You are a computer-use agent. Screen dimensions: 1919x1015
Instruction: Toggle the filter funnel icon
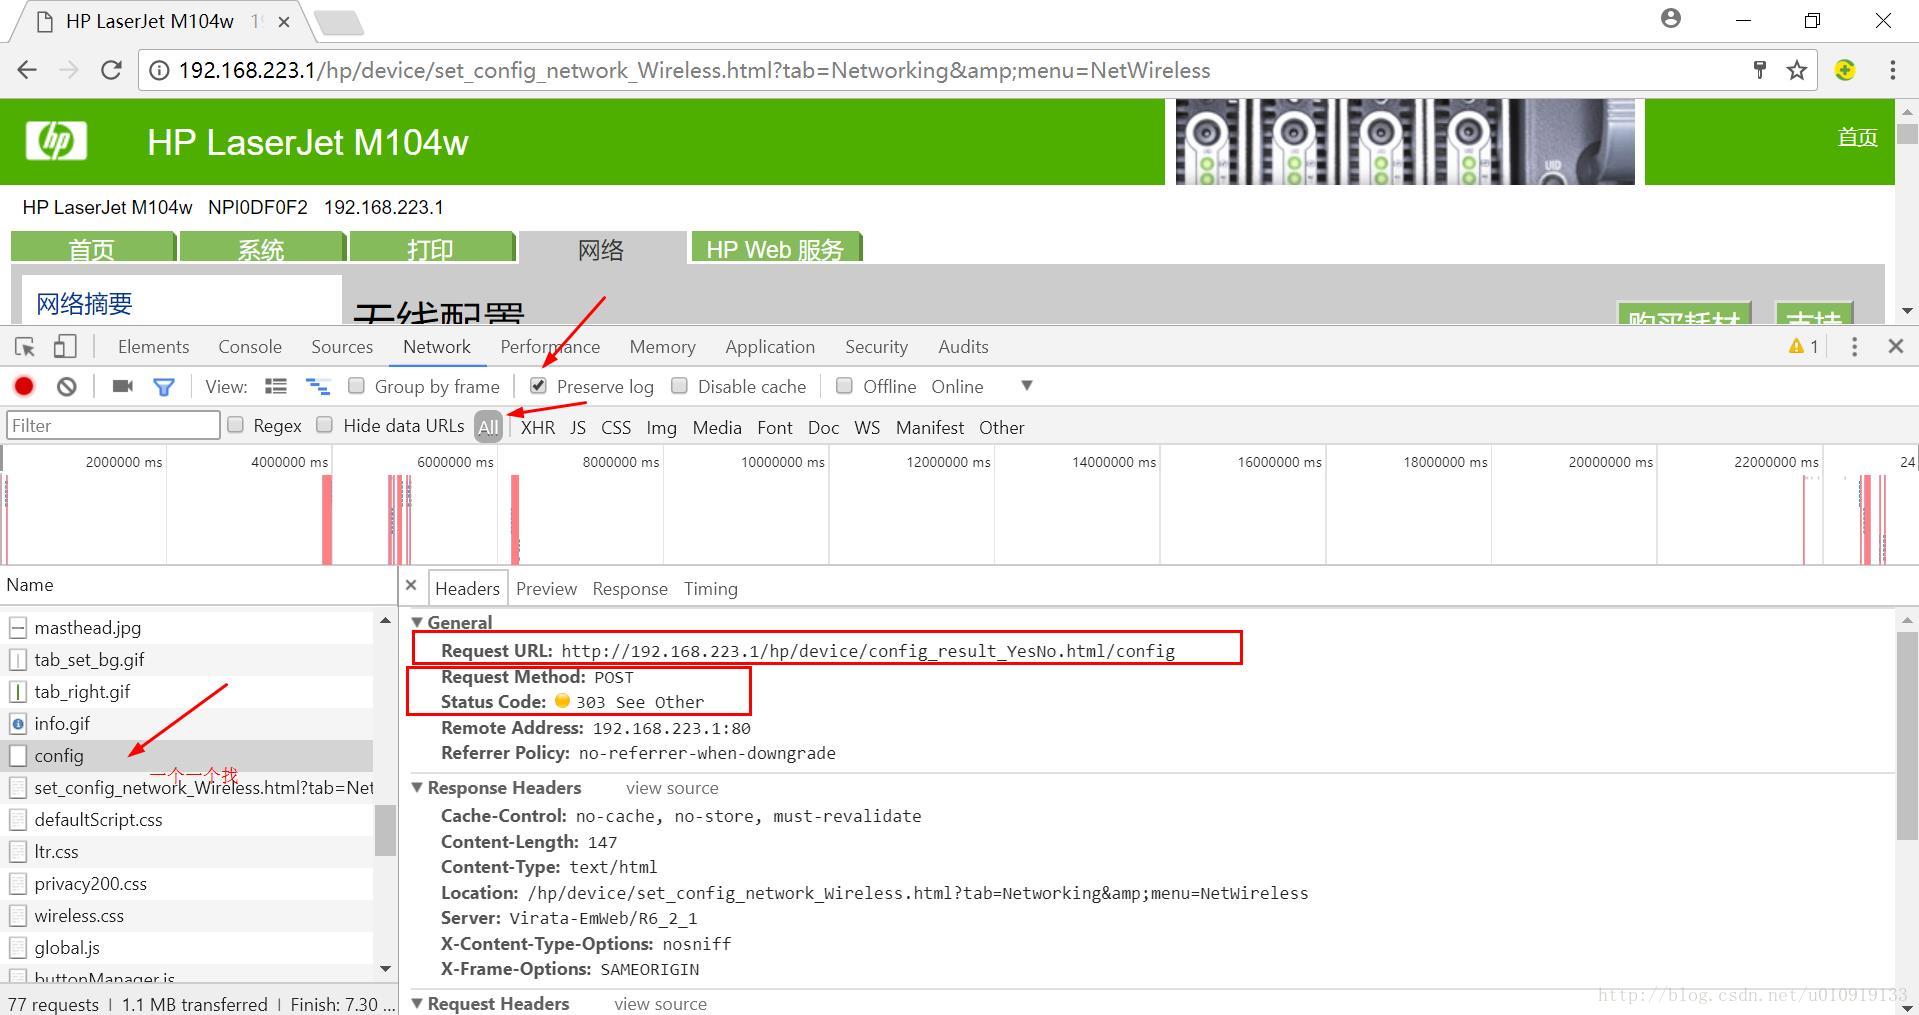[x=164, y=387]
